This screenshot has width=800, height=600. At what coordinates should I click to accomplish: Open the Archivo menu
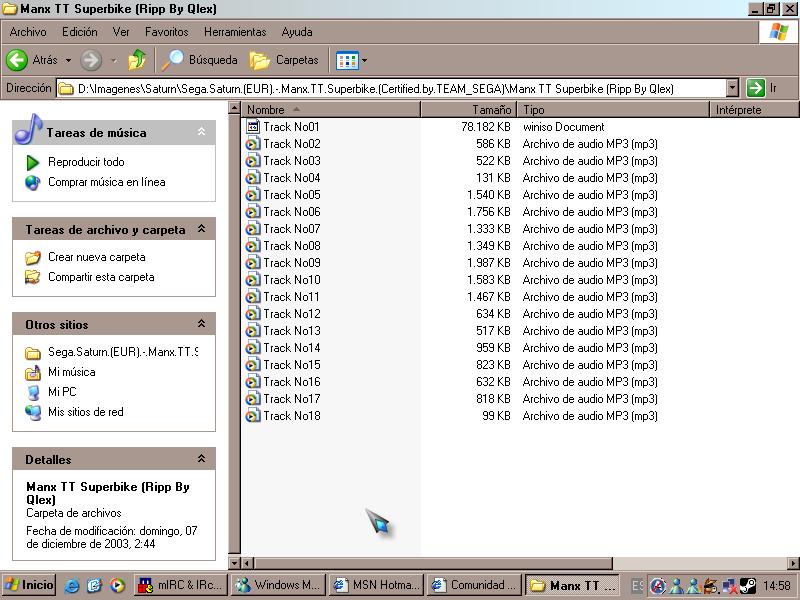(28, 32)
